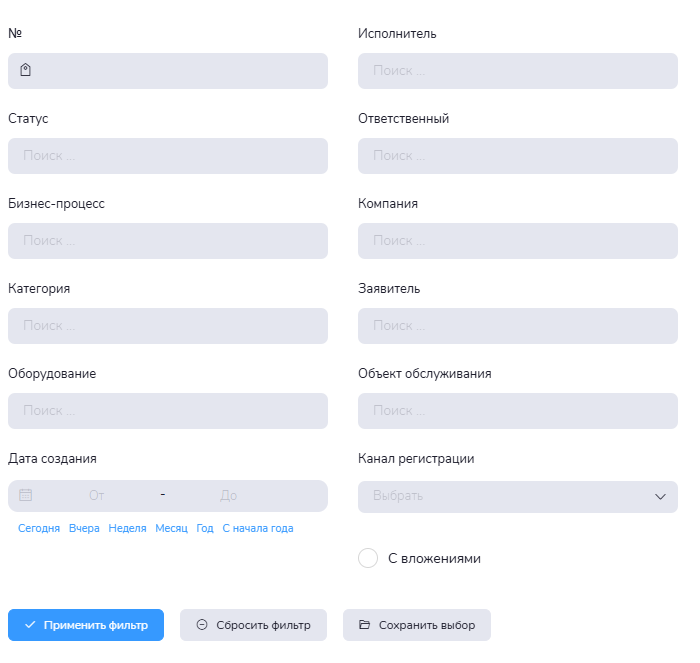Open the Выбрать select box
This screenshot has width=700, height=663.
coord(500,496)
